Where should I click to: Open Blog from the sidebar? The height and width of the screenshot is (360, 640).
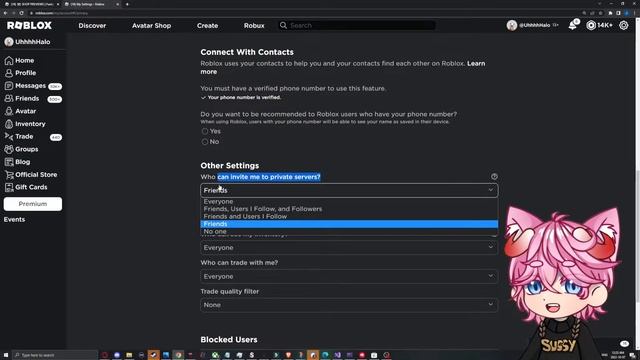(17, 162)
